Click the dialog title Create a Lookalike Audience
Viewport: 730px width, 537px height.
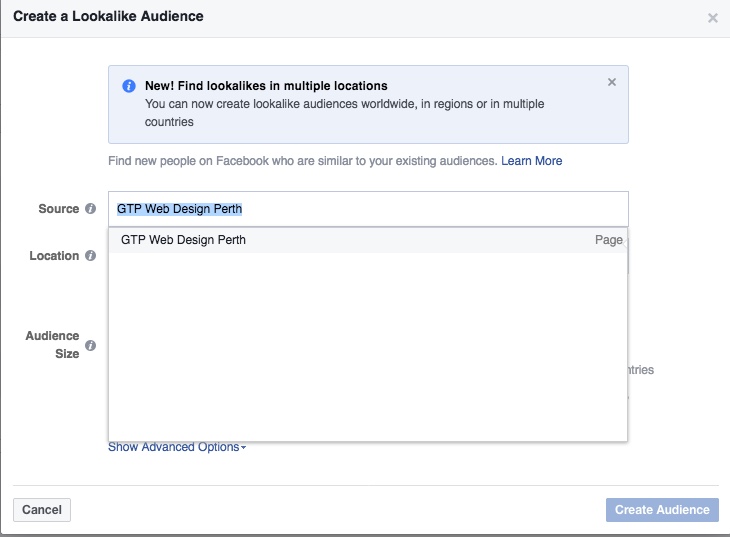point(108,17)
